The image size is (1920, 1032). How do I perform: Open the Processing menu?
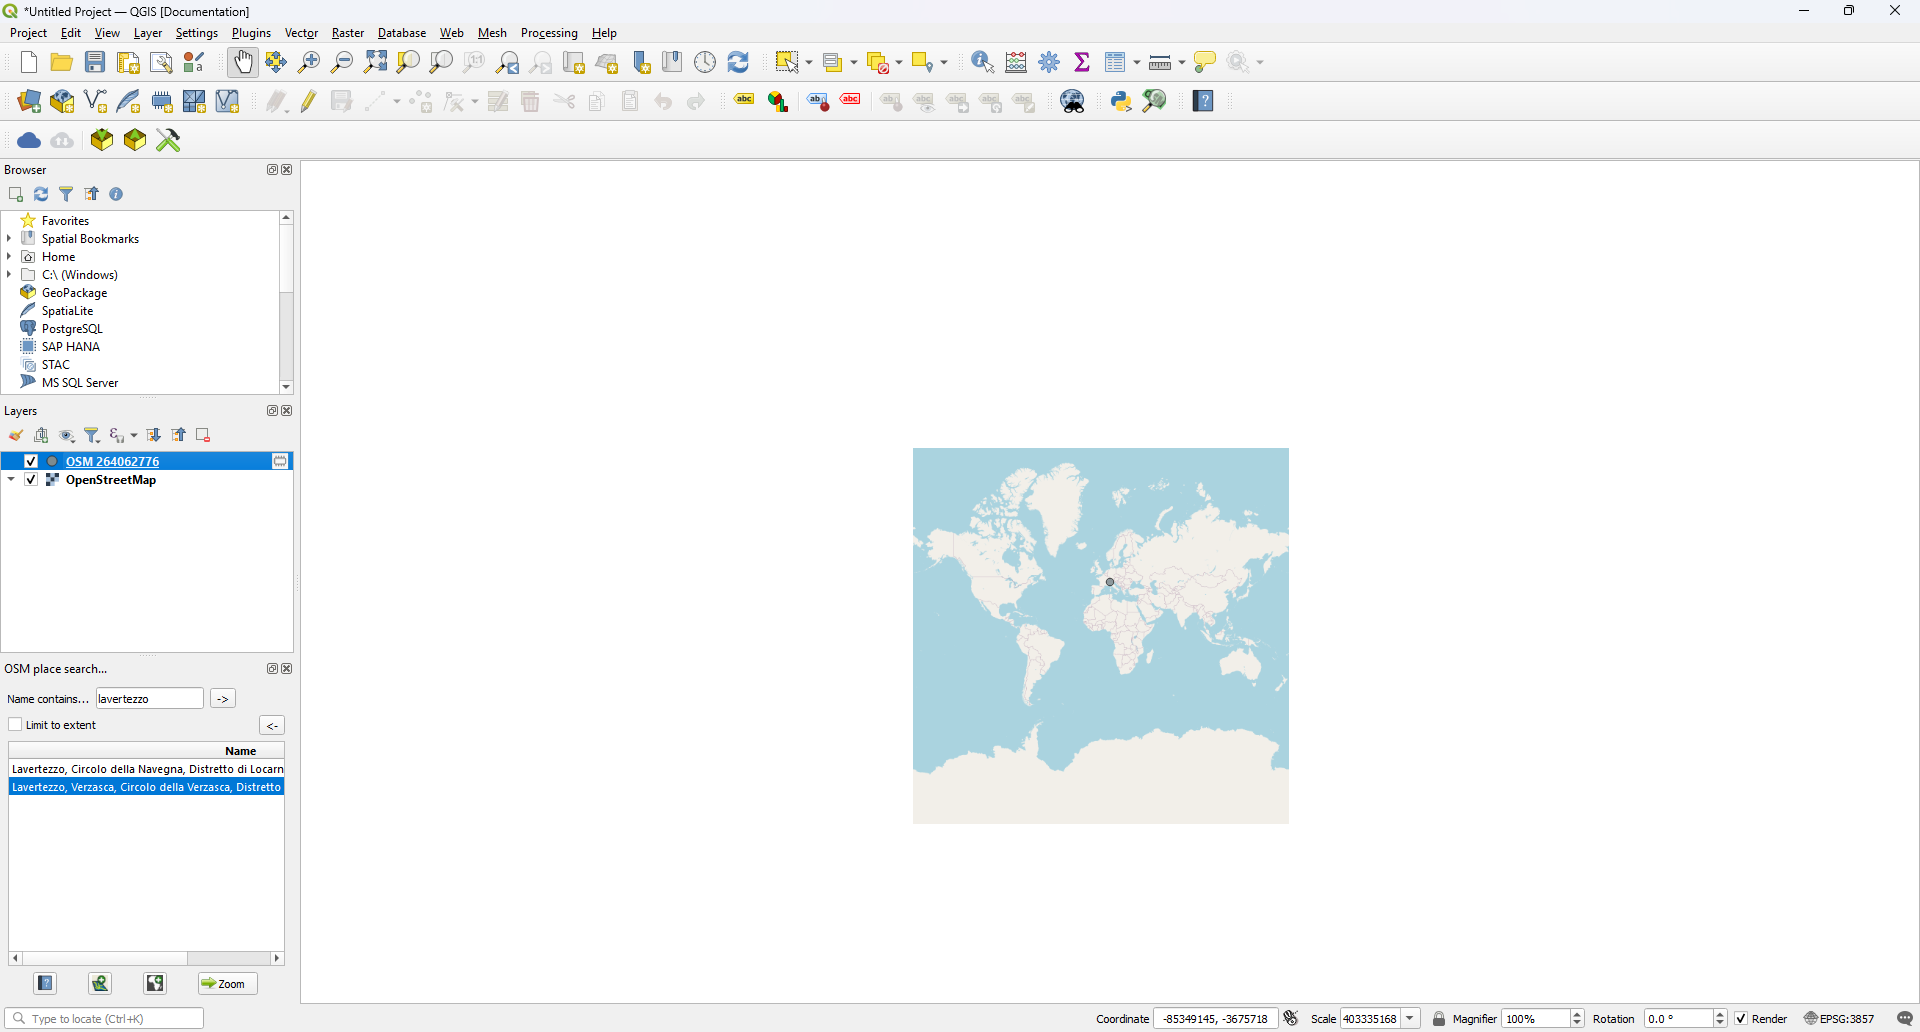click(549, 33)
